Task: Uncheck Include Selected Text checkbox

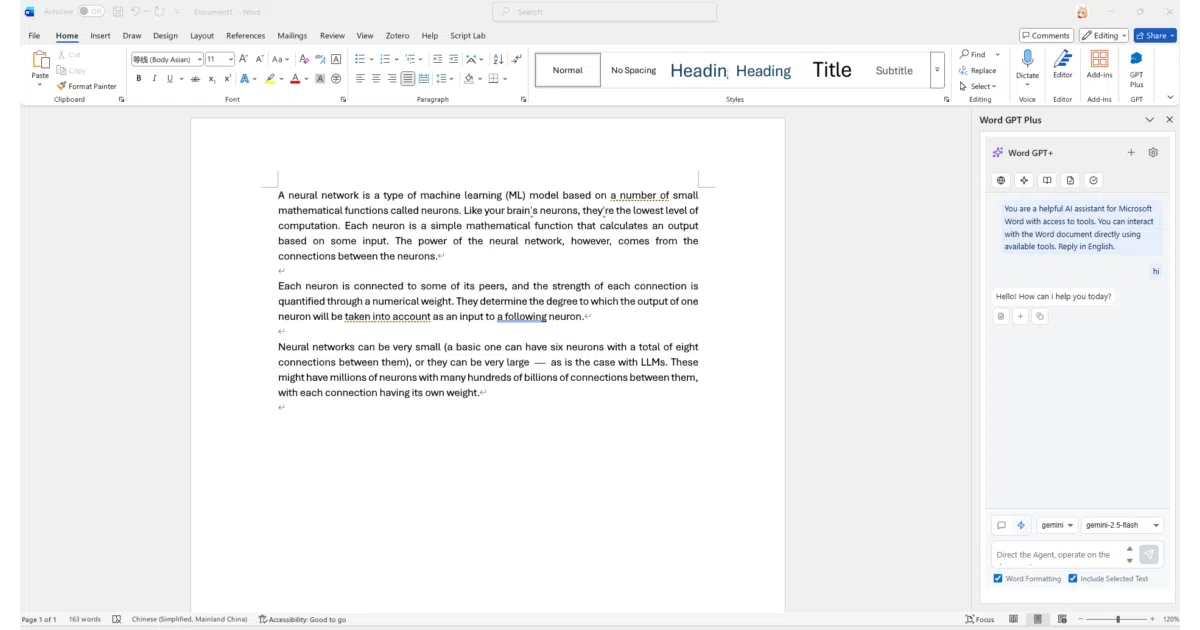Action: click(x=1073, y=578)
